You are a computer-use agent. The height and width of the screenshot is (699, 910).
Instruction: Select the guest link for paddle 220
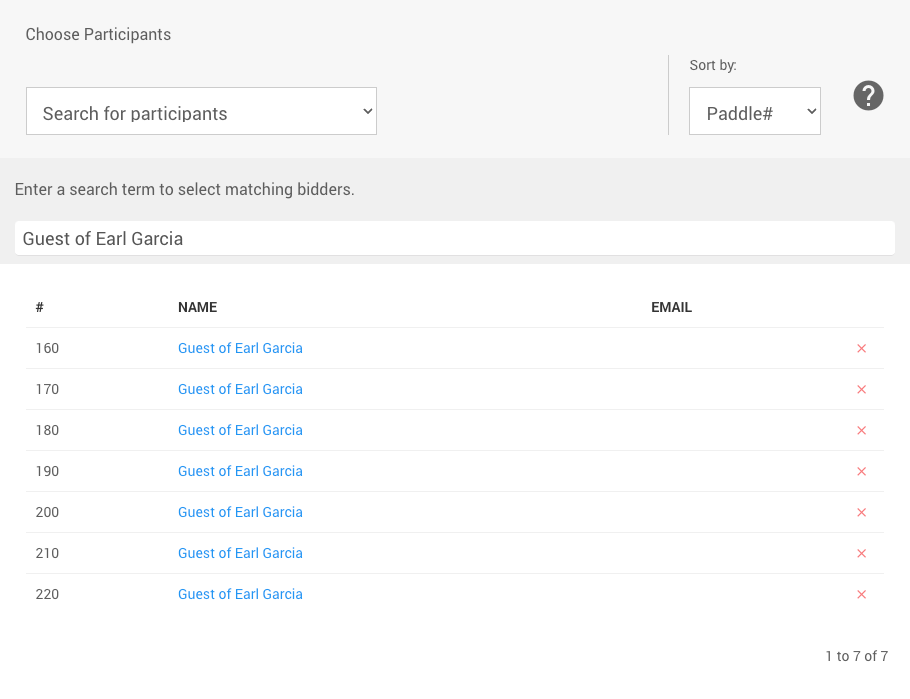[x=240, y=594]
